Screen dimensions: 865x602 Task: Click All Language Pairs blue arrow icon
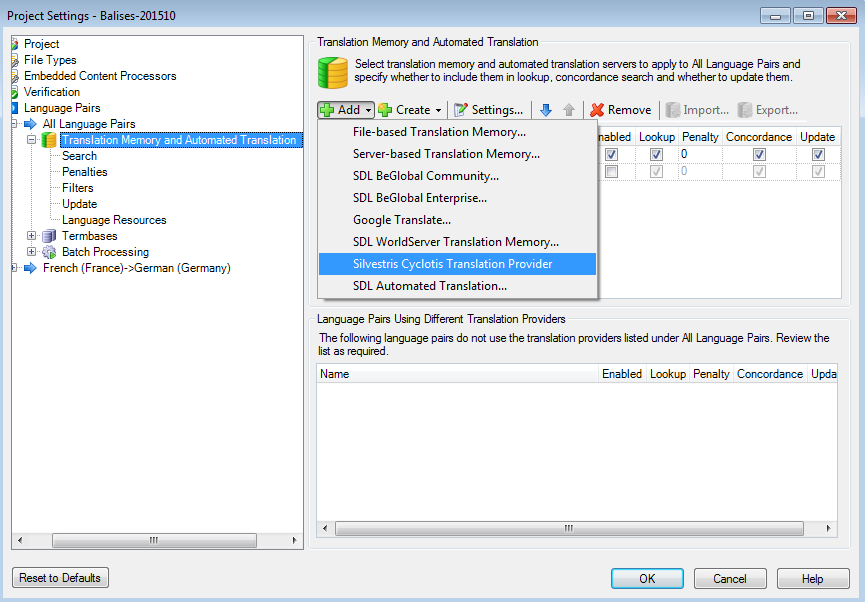[30, 124]
